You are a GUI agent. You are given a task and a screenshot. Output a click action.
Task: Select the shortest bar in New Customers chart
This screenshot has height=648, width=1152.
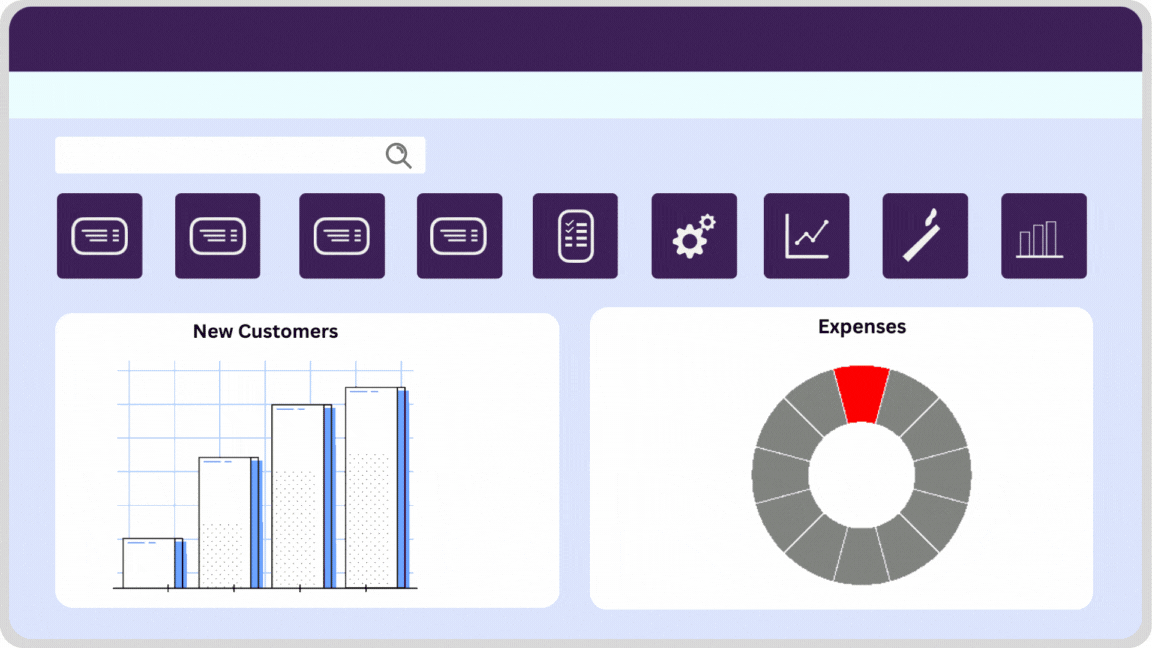coord(150,563)
